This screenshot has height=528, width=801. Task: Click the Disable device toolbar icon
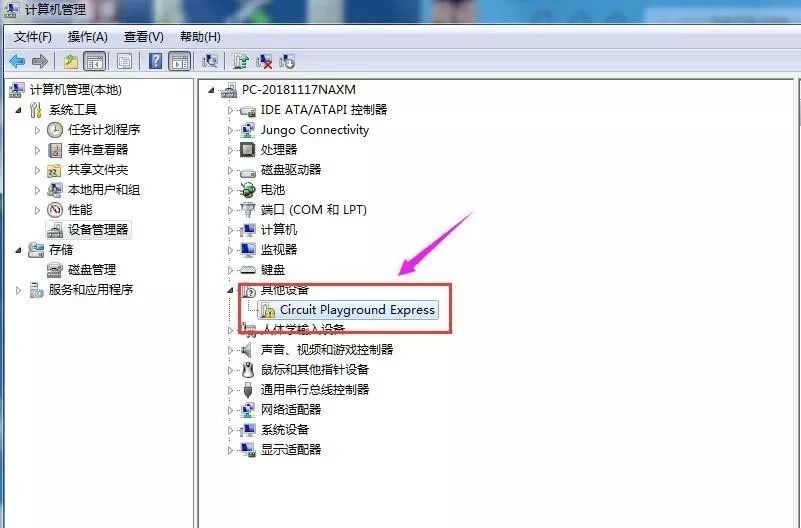point(287,62)
